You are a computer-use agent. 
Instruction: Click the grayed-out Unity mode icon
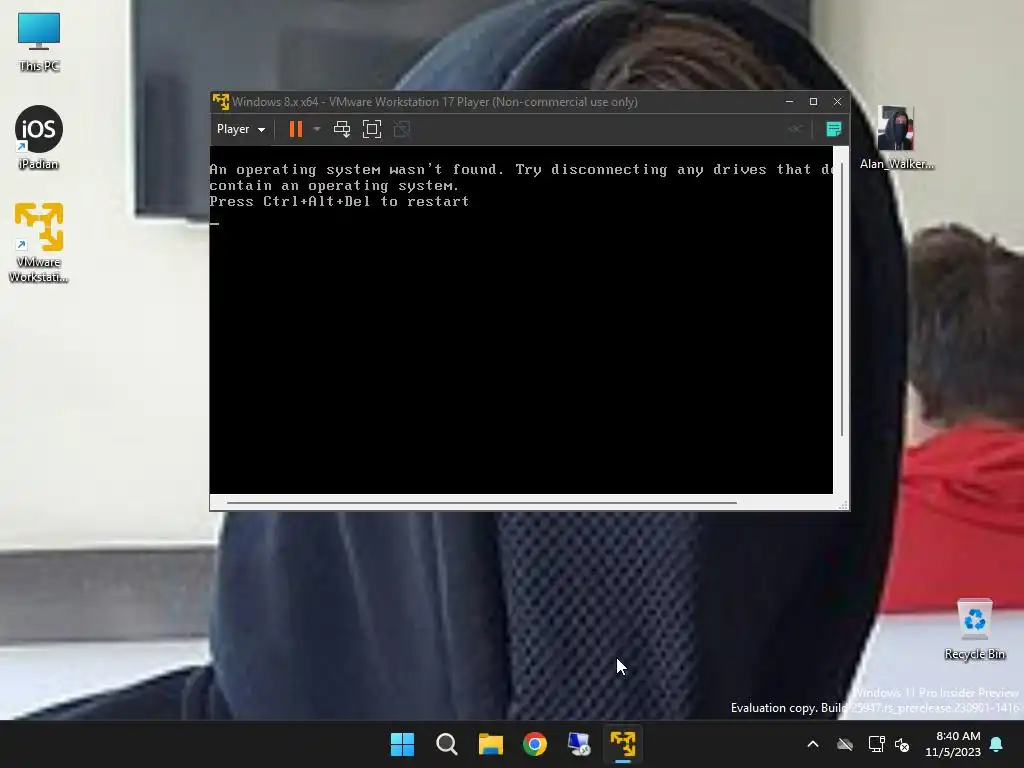(402, 129)
